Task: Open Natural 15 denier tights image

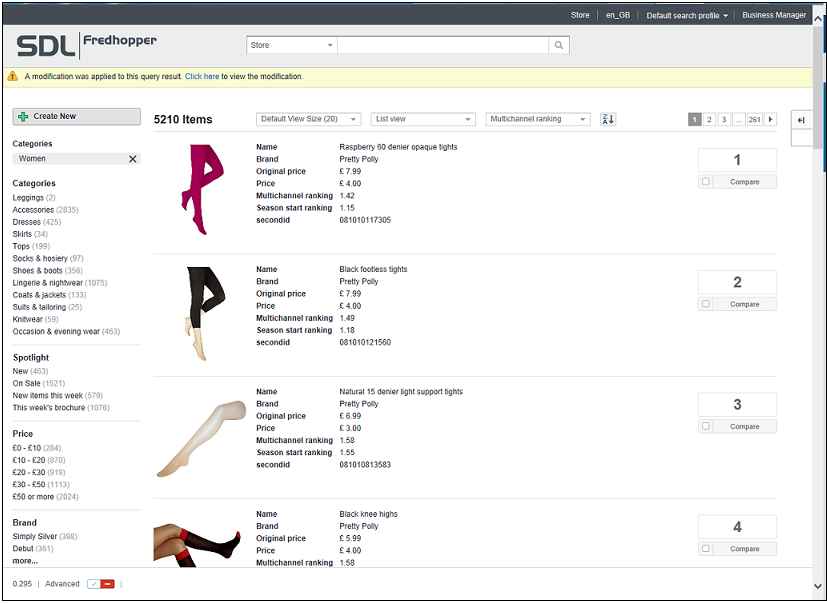Action: (201, 438)
